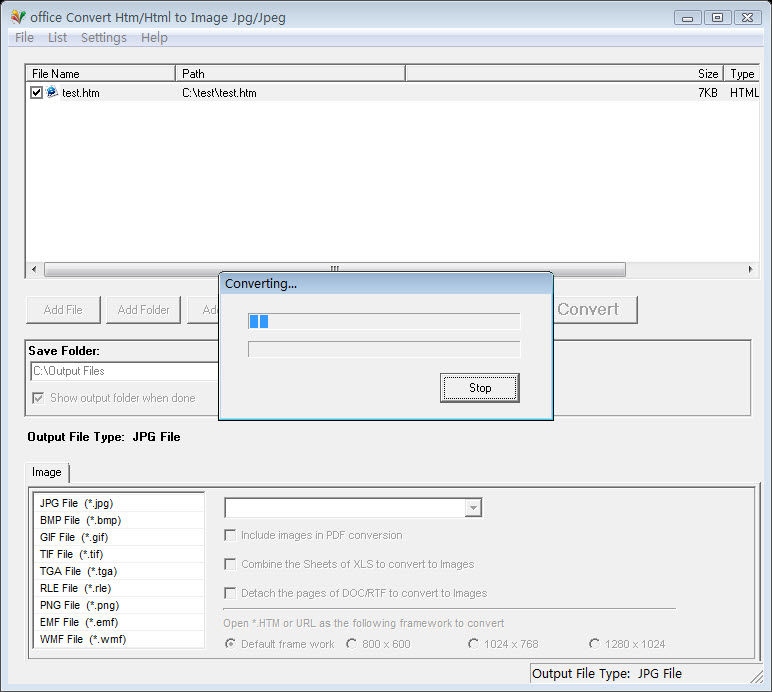This screenshot has height=692, width=772.
Task: Uncheck the test.htm file checkbox
Action: point(36,93)
